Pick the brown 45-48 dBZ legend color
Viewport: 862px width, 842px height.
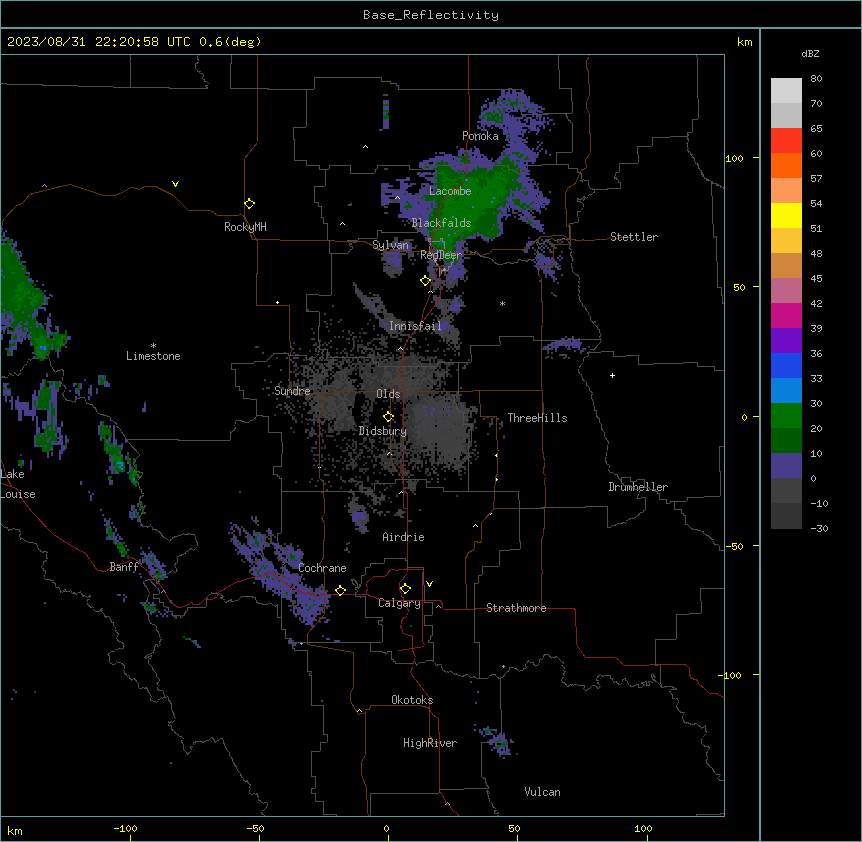click(786, 265)
